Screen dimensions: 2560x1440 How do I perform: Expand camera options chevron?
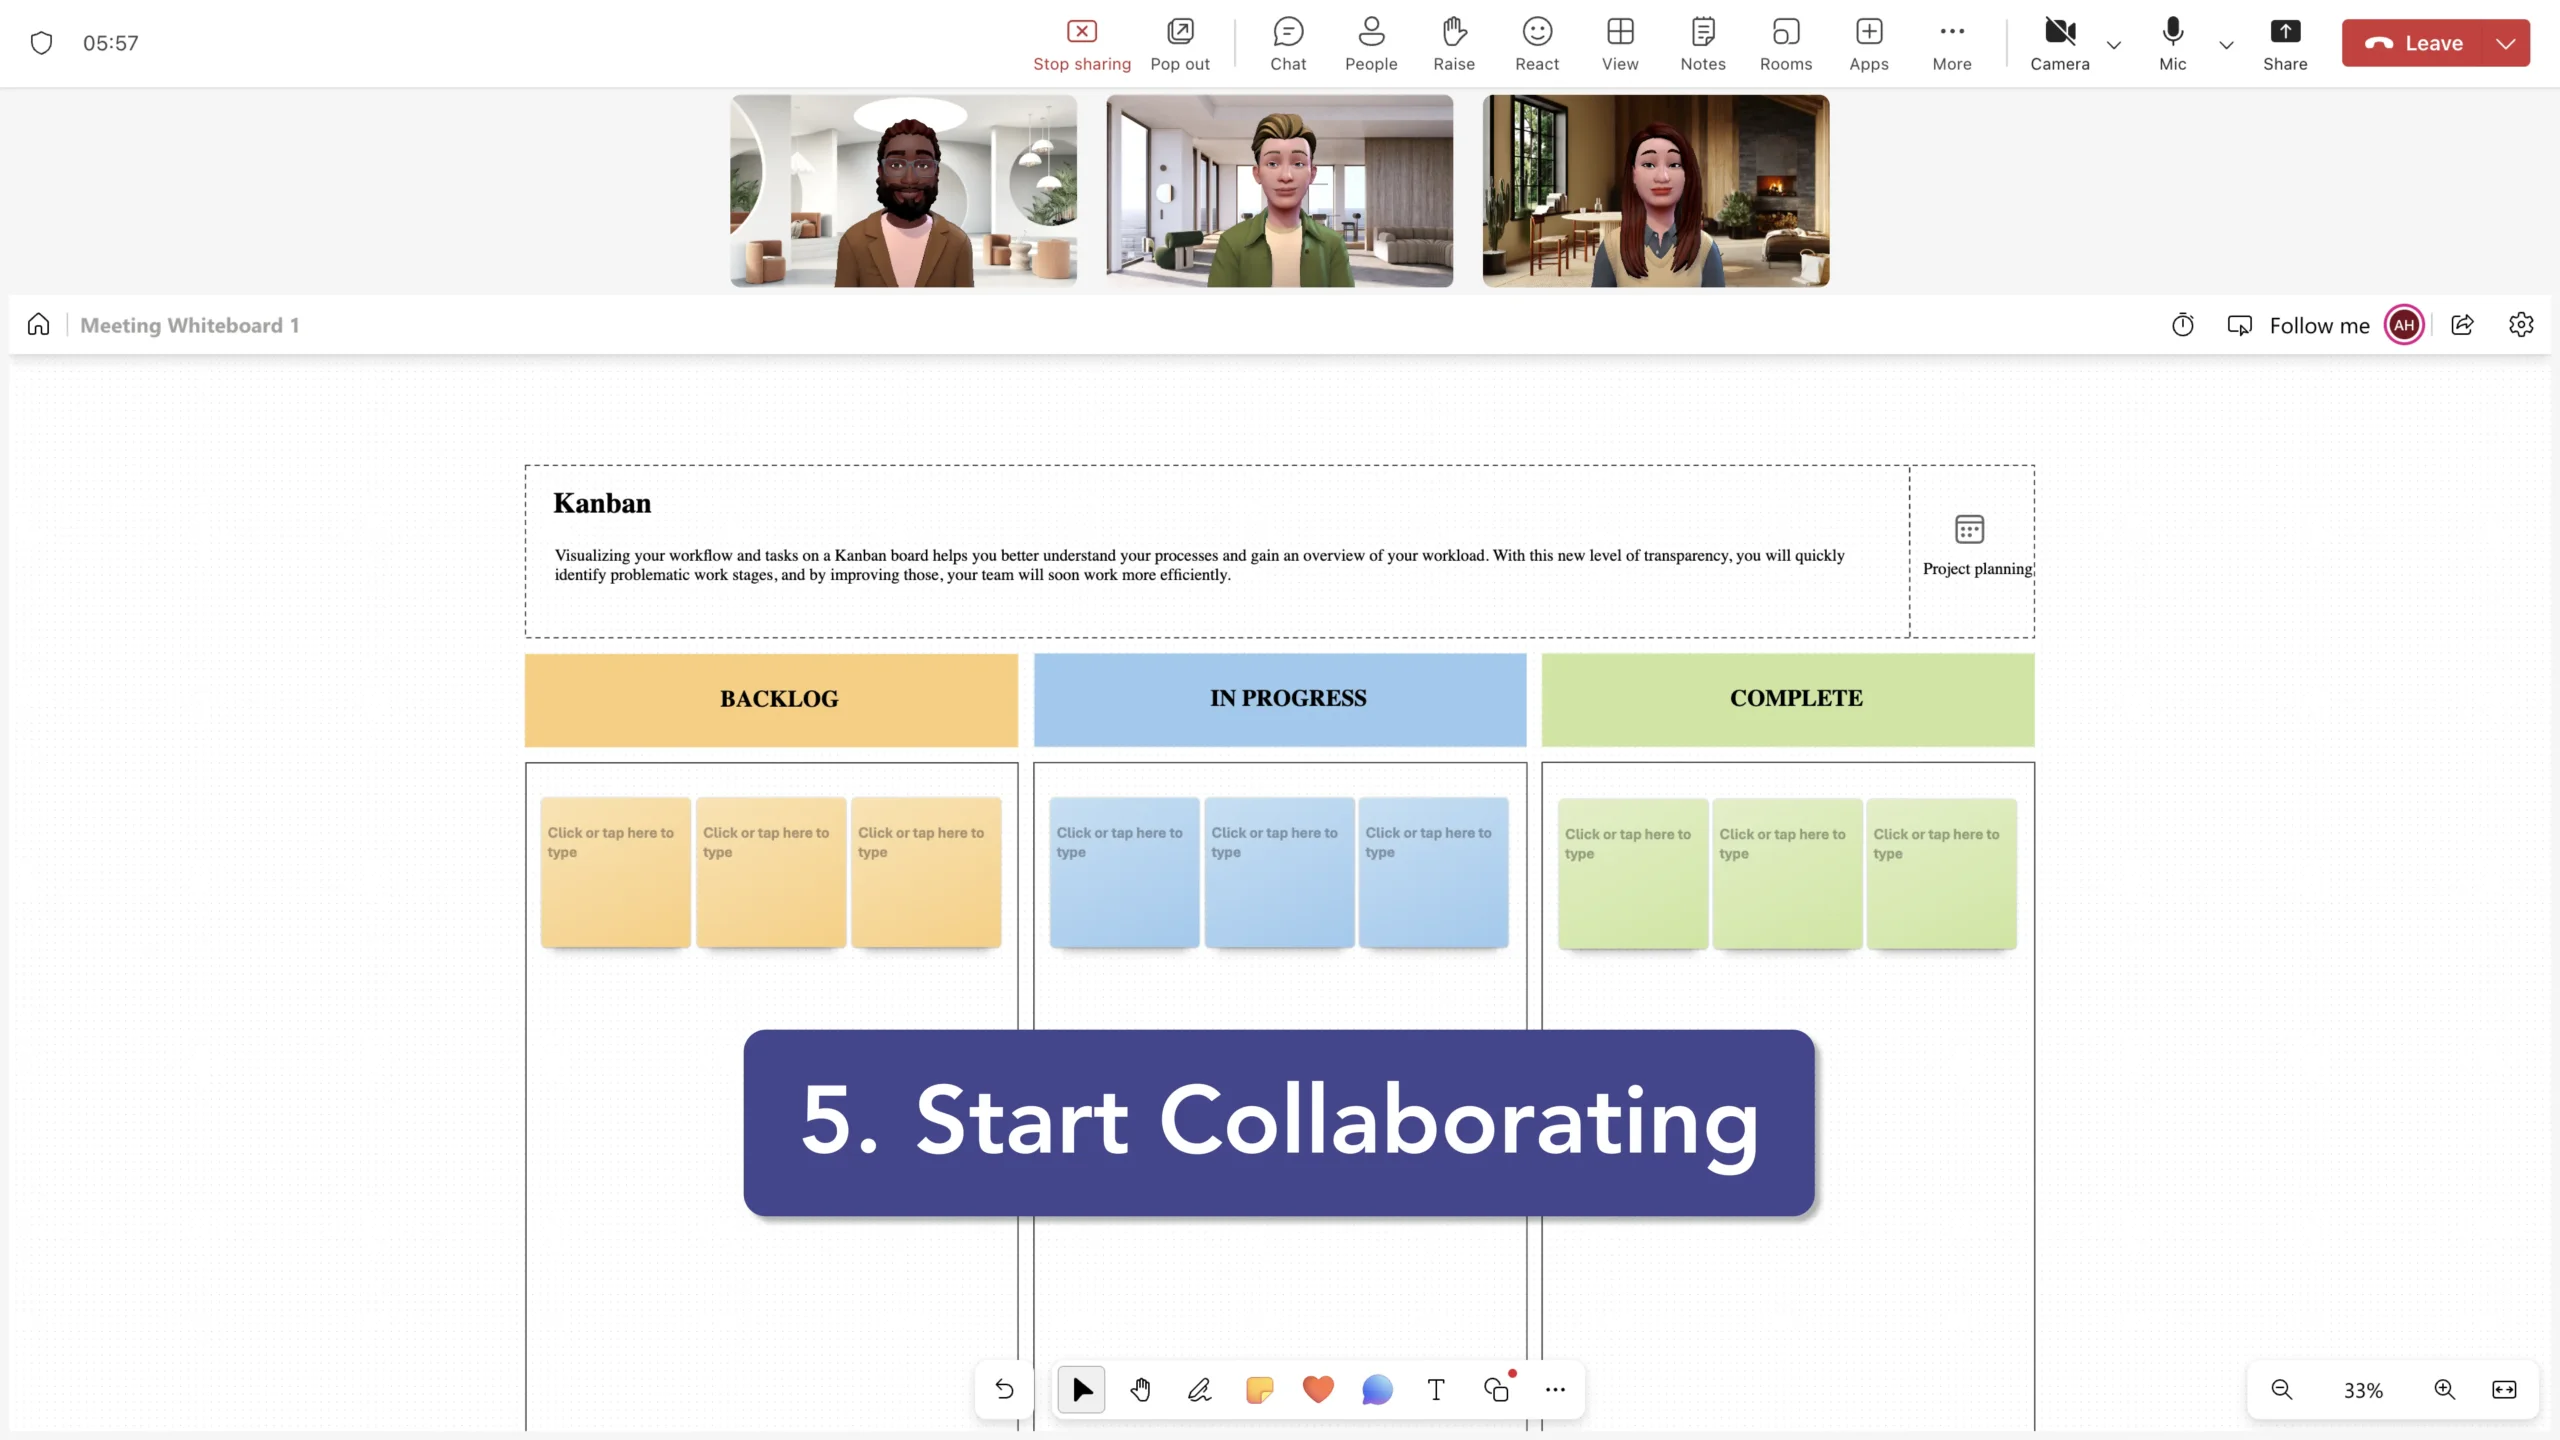2114,45
